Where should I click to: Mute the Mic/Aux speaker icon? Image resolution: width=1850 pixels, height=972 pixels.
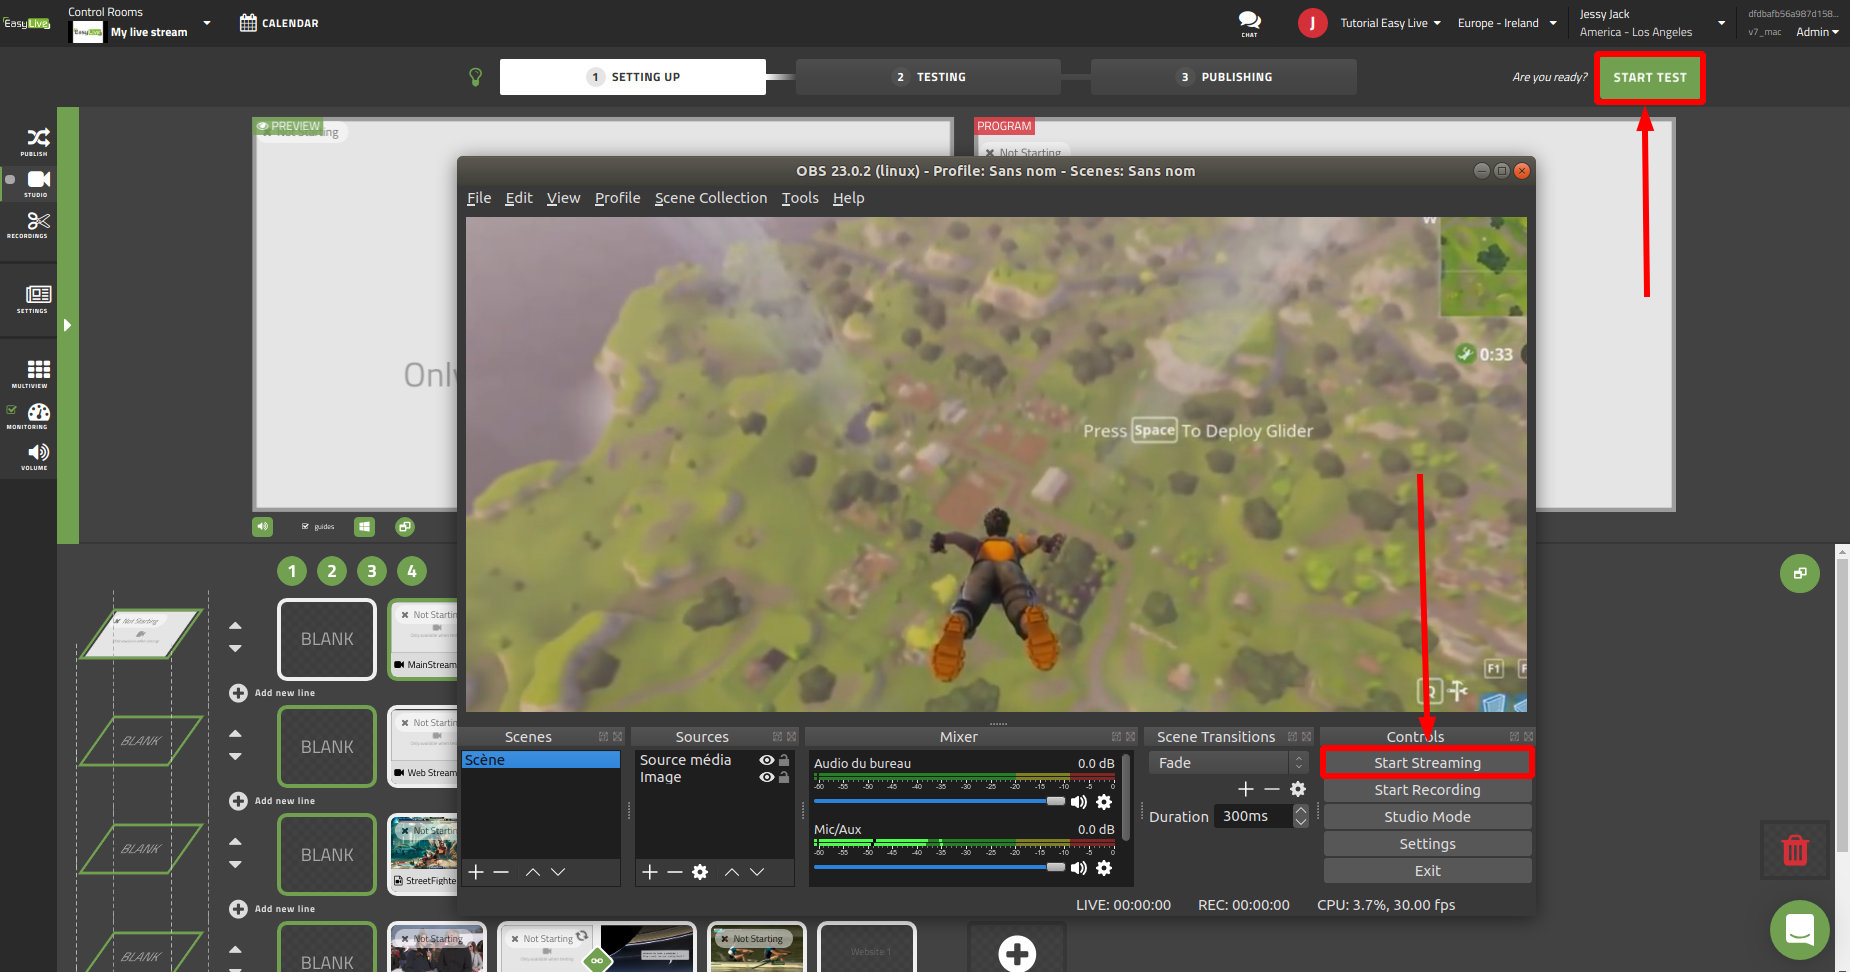click(x=1079, y=868)
